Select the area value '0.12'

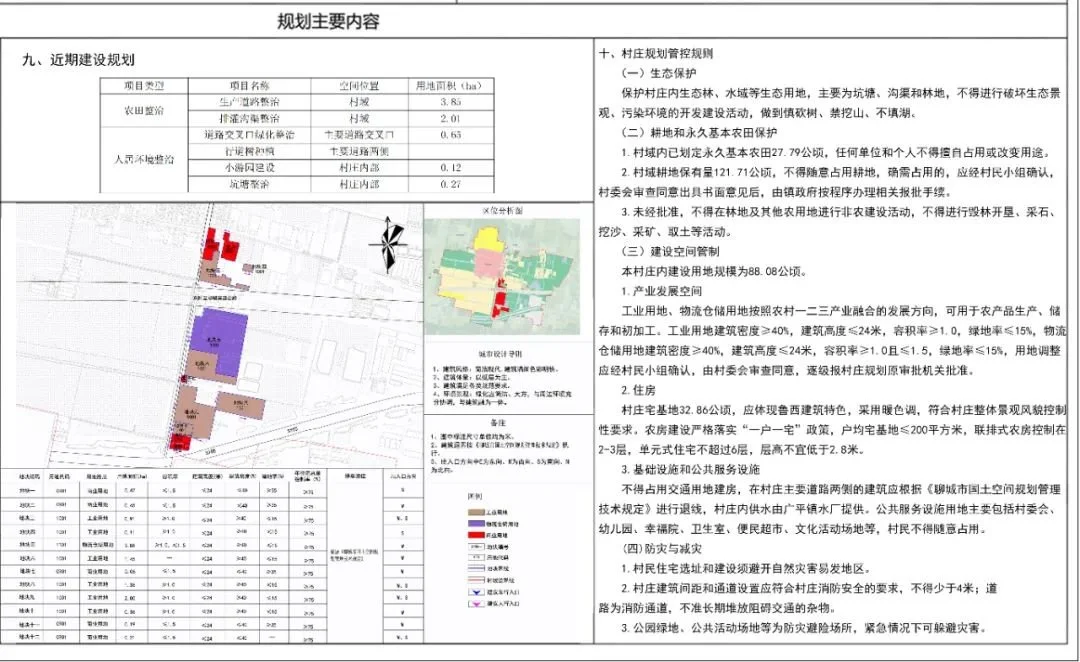tap(450, 168)
